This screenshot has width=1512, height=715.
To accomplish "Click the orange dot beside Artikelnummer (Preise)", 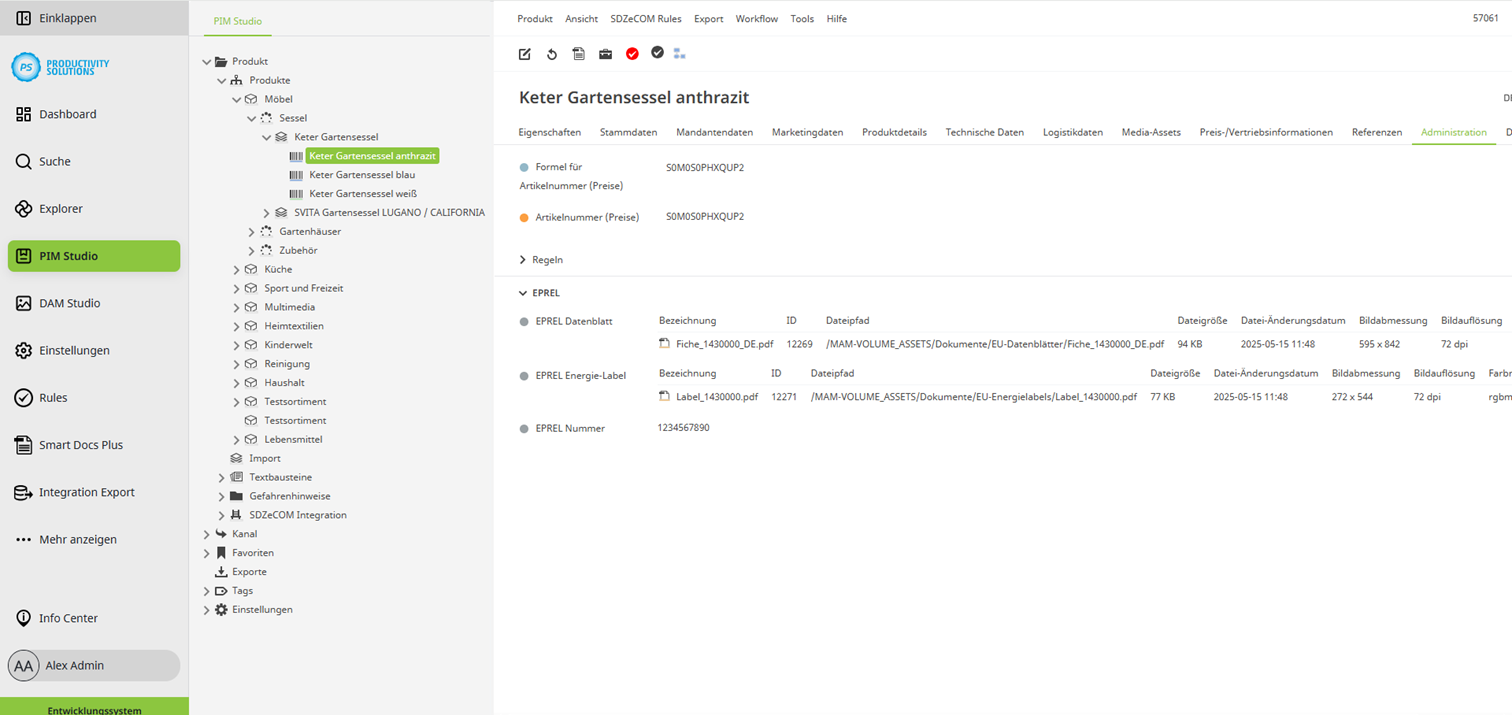I will (x=524, y=216).
